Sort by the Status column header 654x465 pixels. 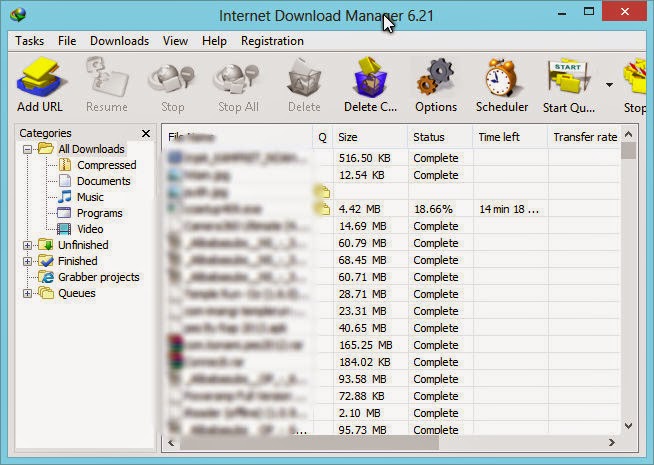tap(440, 137)
